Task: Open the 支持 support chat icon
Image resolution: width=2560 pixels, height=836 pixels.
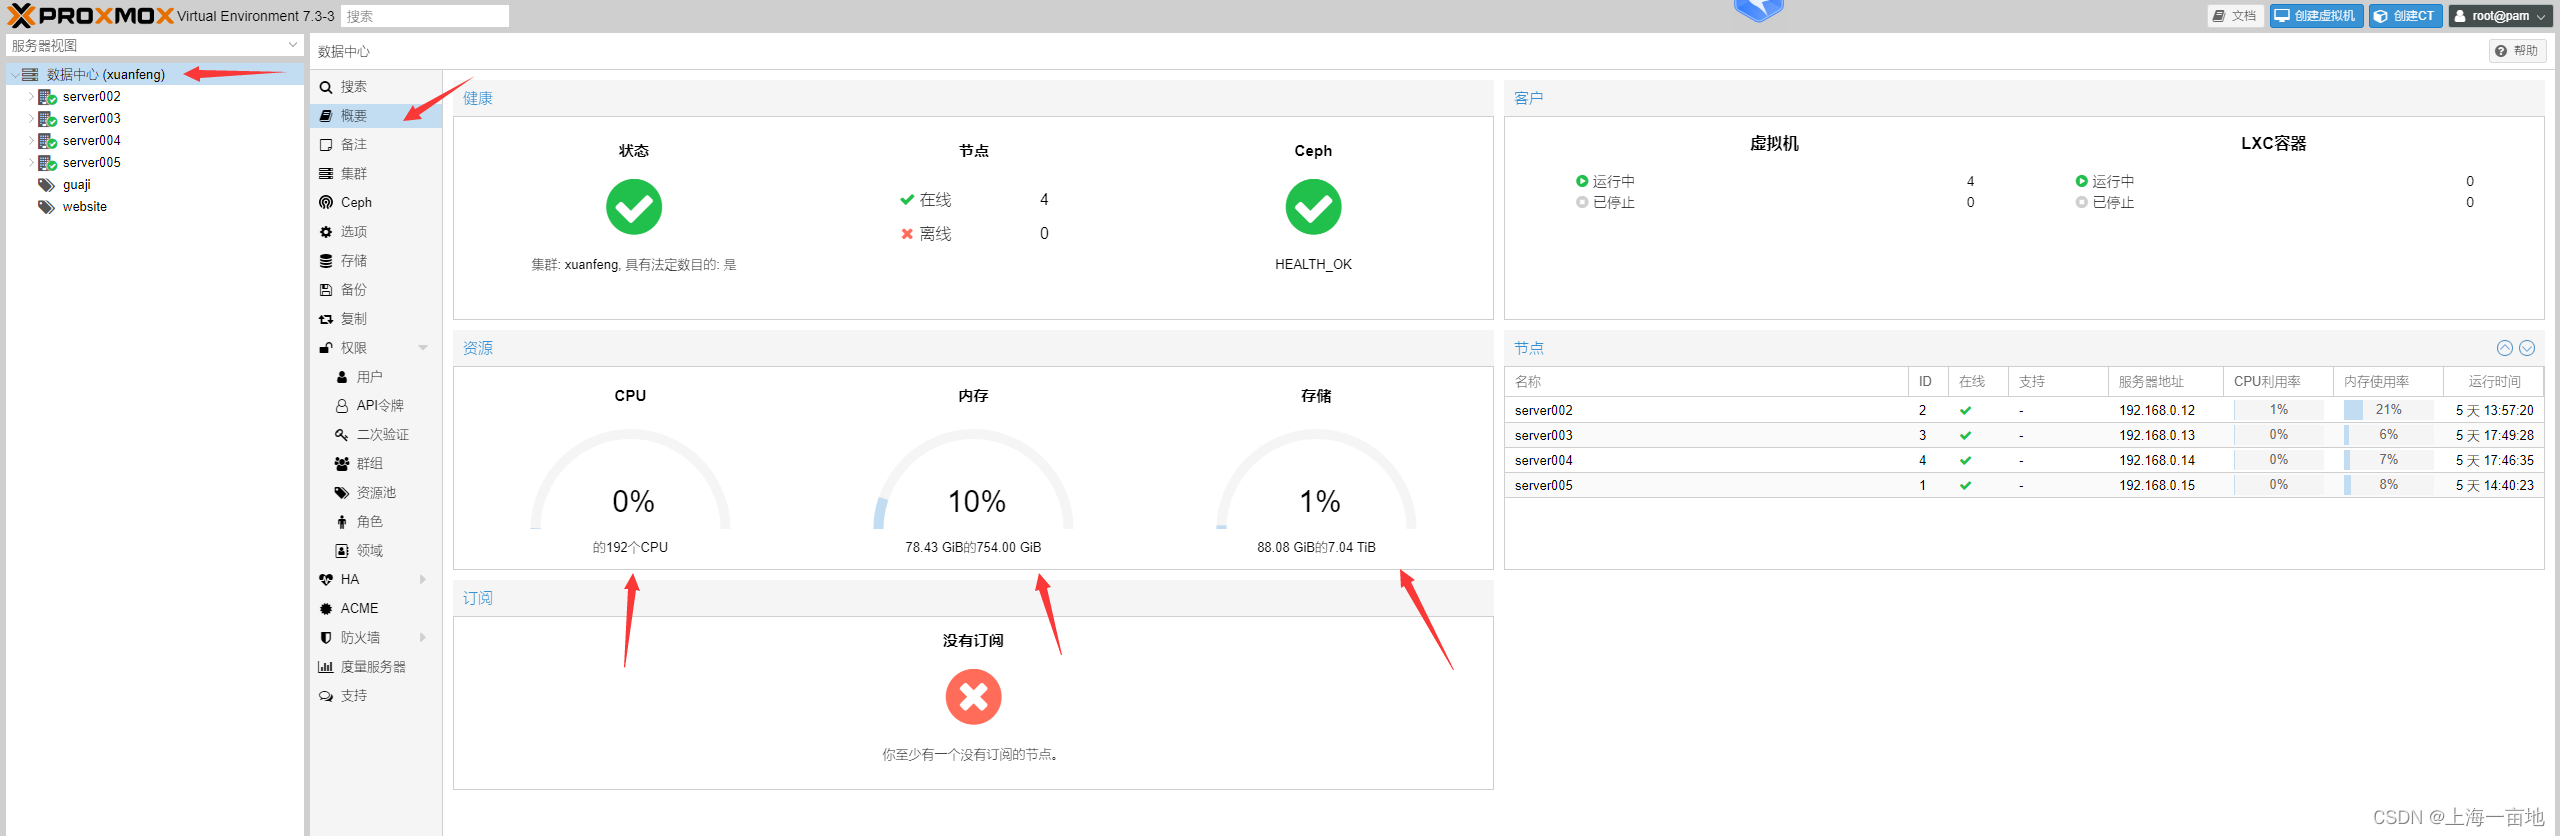Action: tap(326, 696)
